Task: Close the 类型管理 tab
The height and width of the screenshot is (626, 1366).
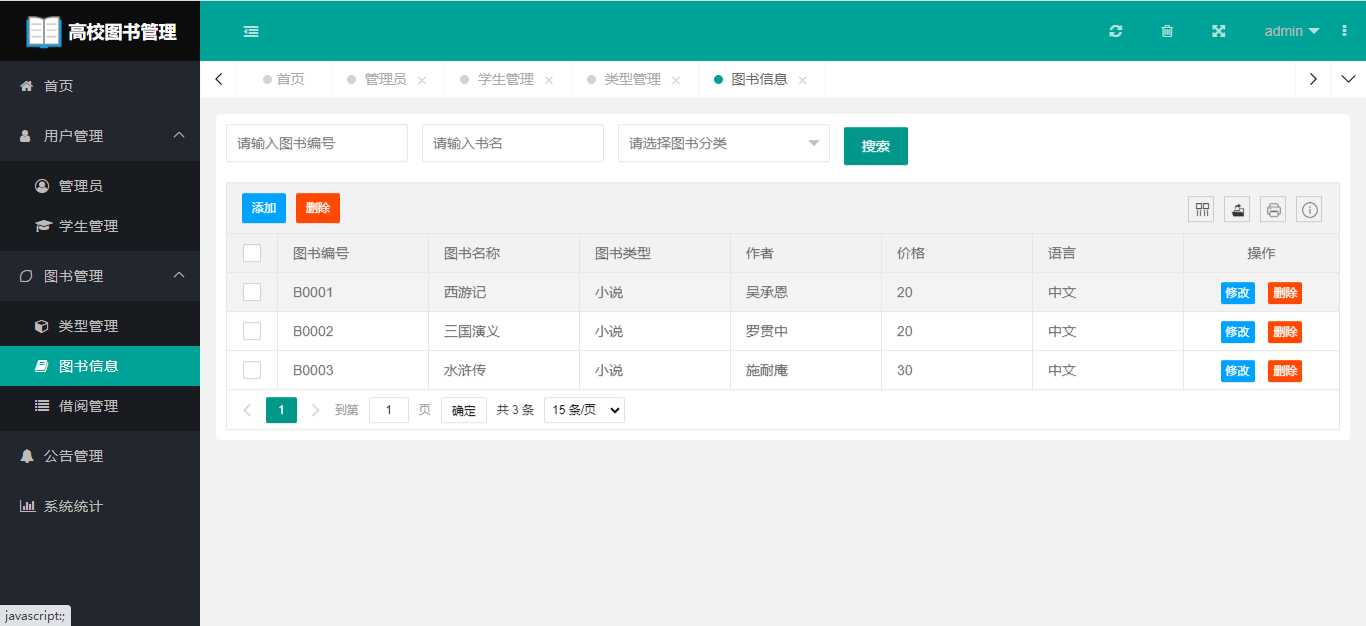Action: pyautogui.click(x=676, y=80)
